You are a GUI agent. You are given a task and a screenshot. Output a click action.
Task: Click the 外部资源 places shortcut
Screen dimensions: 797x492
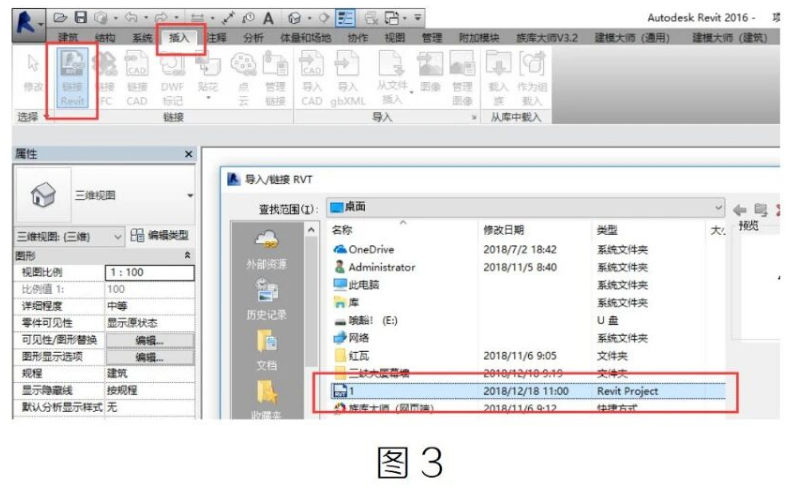266,250
